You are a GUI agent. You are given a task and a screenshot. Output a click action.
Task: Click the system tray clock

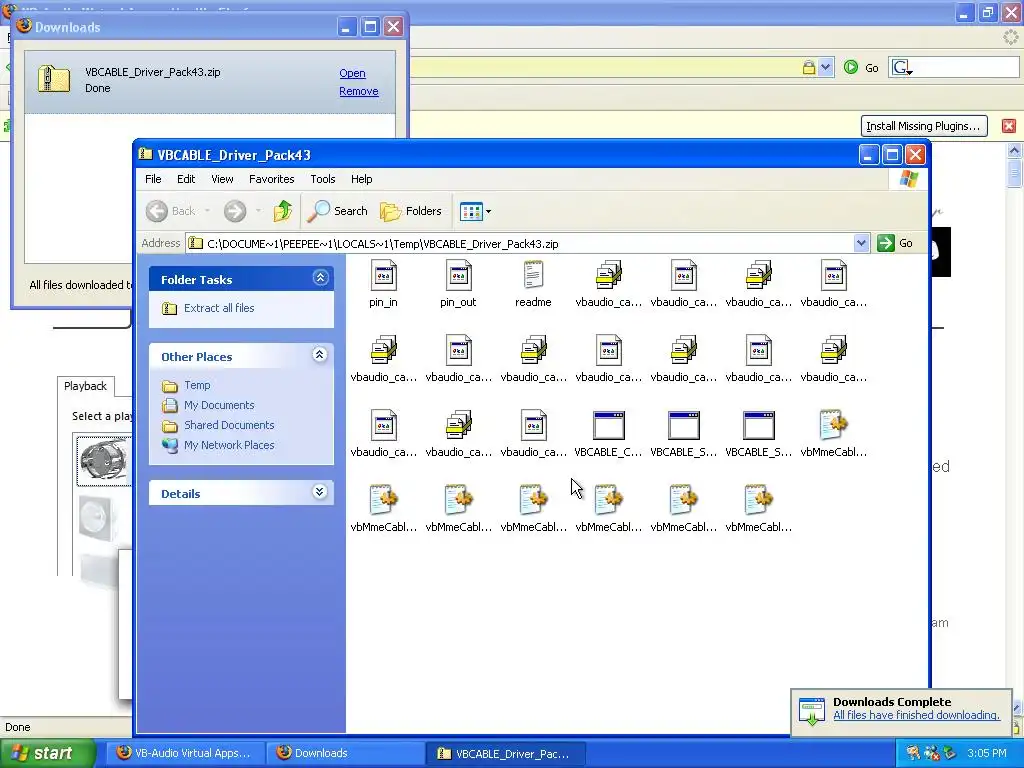(987, 753)
